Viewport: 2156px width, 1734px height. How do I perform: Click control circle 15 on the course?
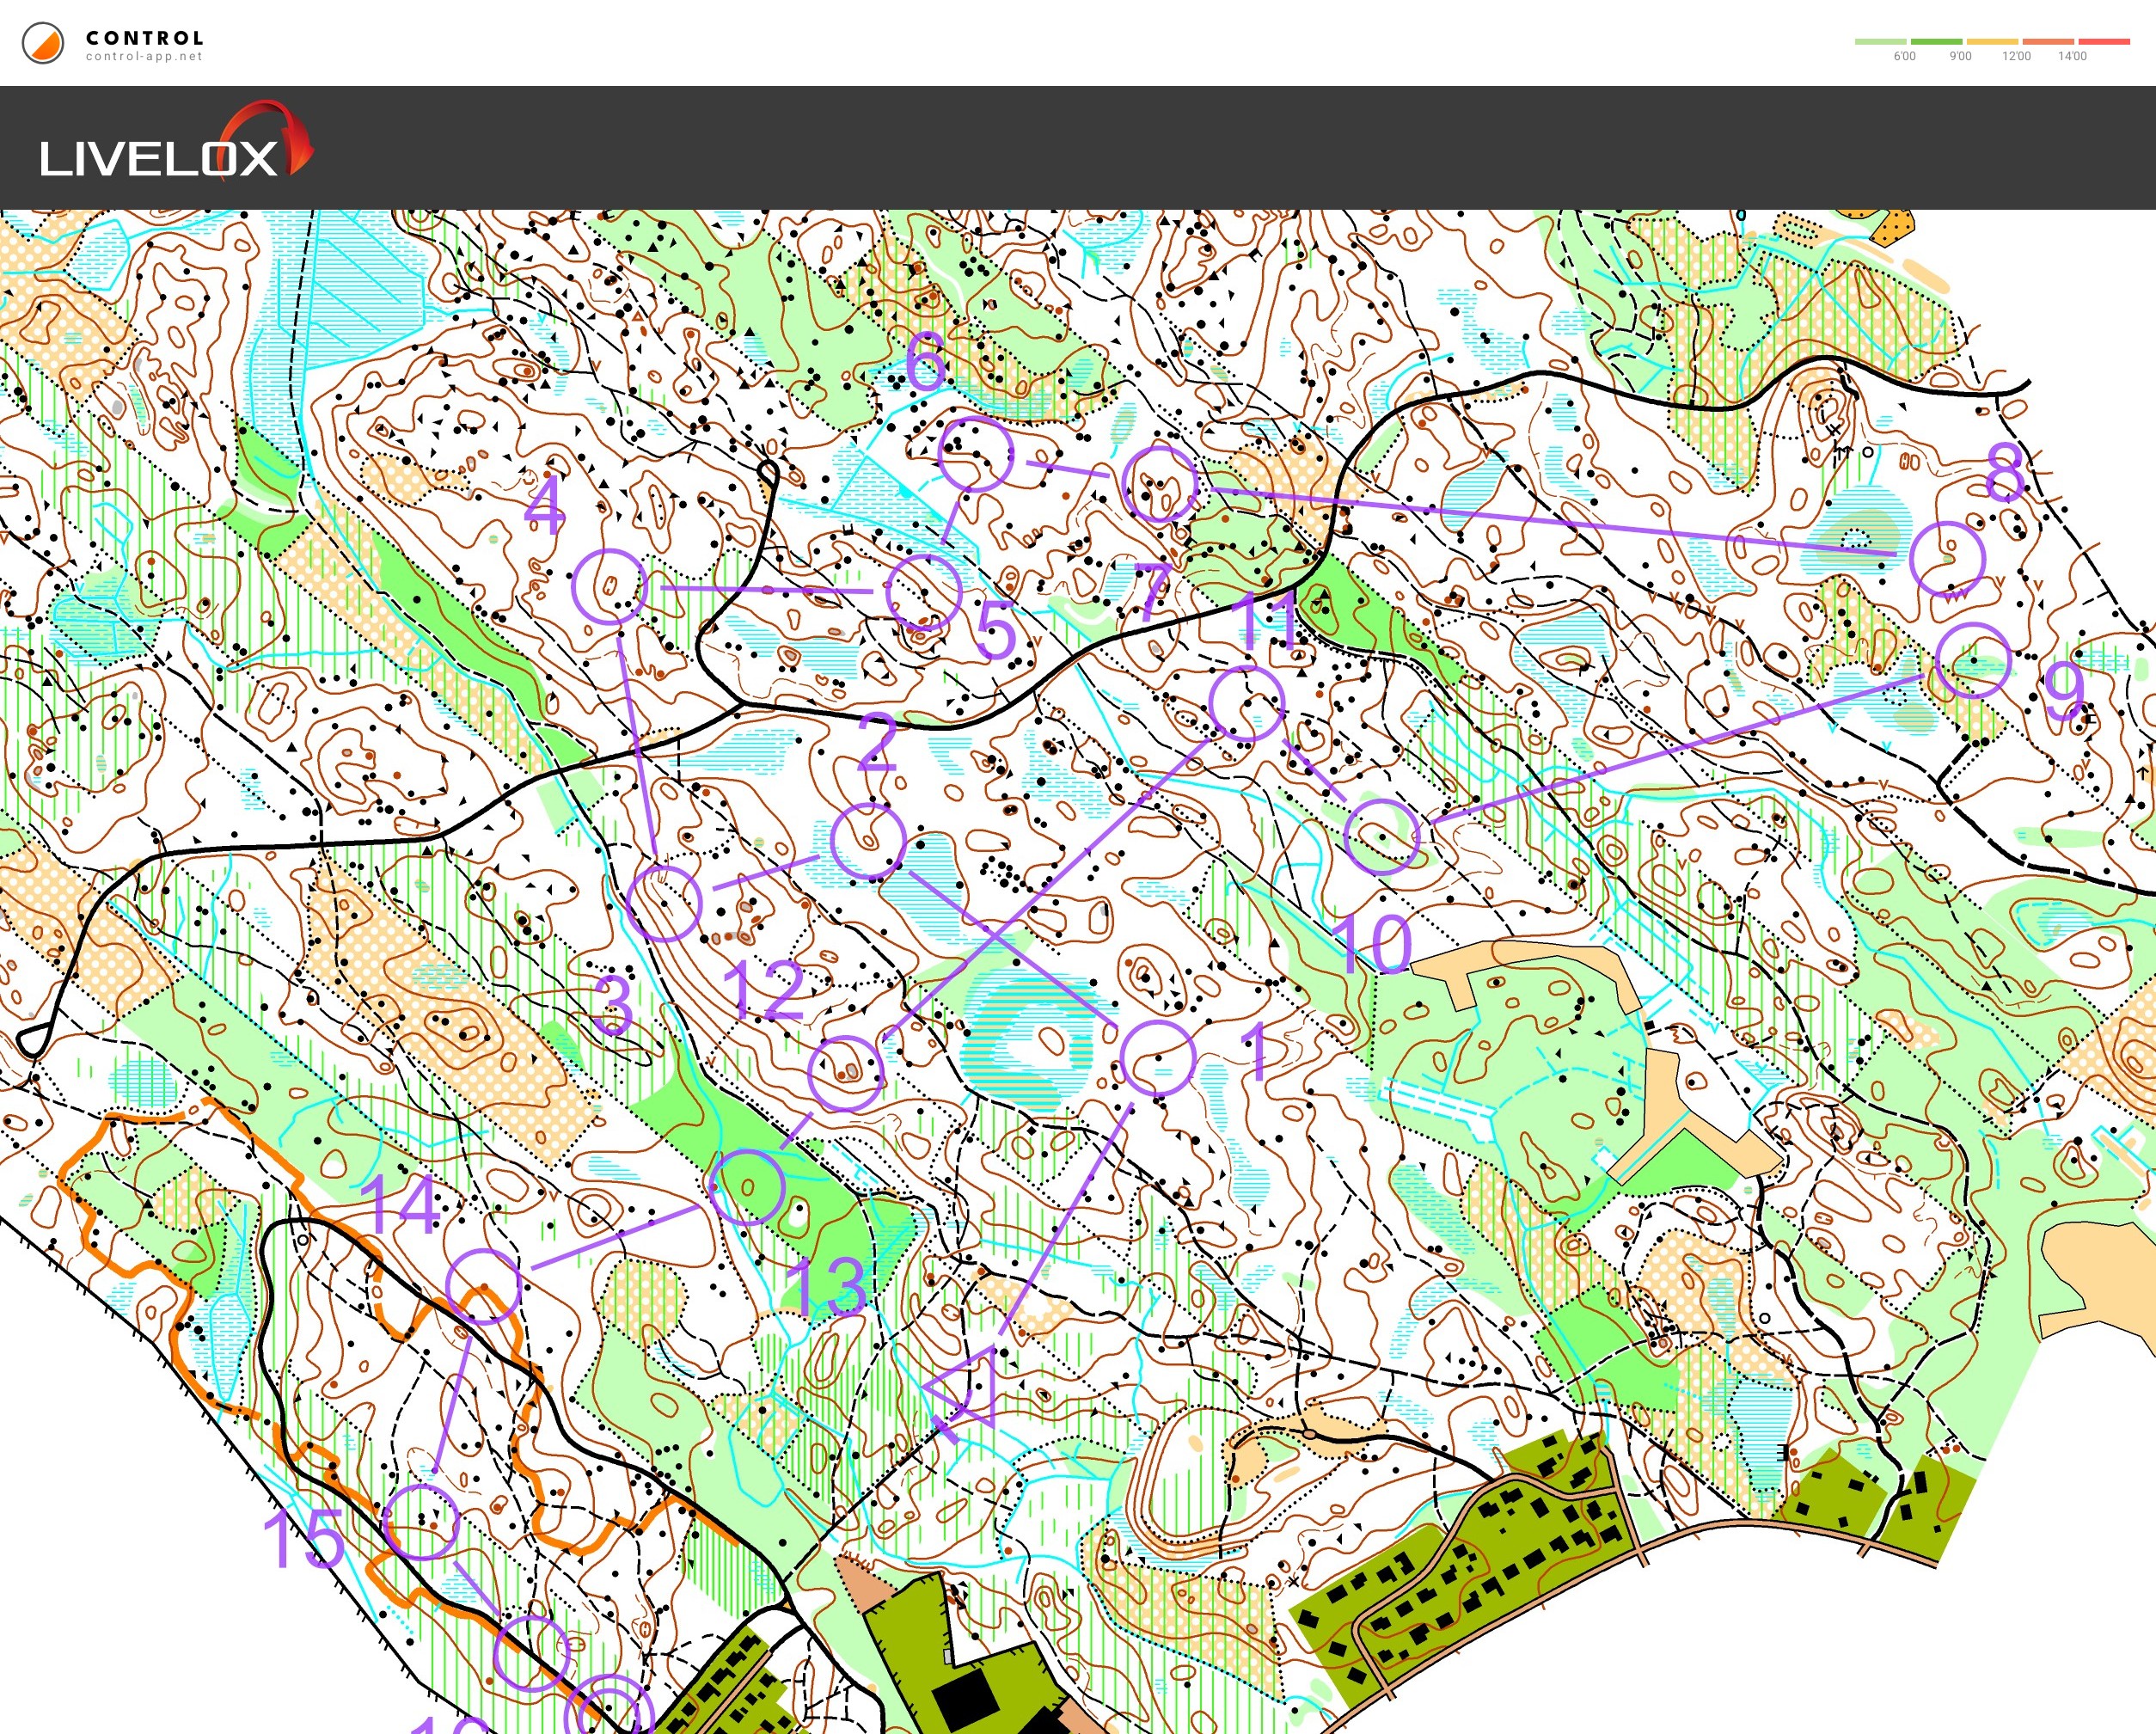click(422, 1522)
